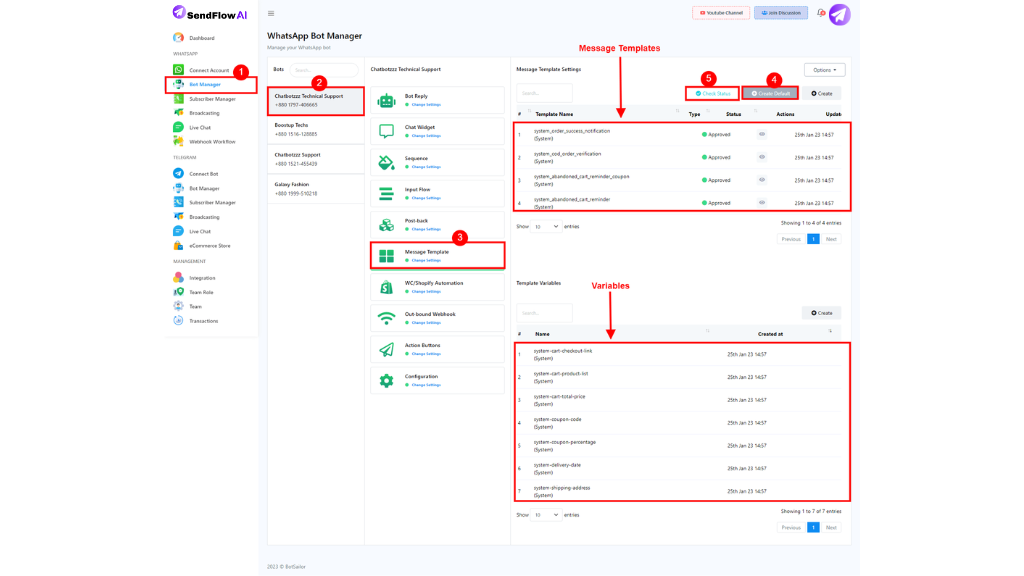Viewport: 1024px width, 576px height.
Task: Click Next in templates pagination
Action: [x=831, y=239]
